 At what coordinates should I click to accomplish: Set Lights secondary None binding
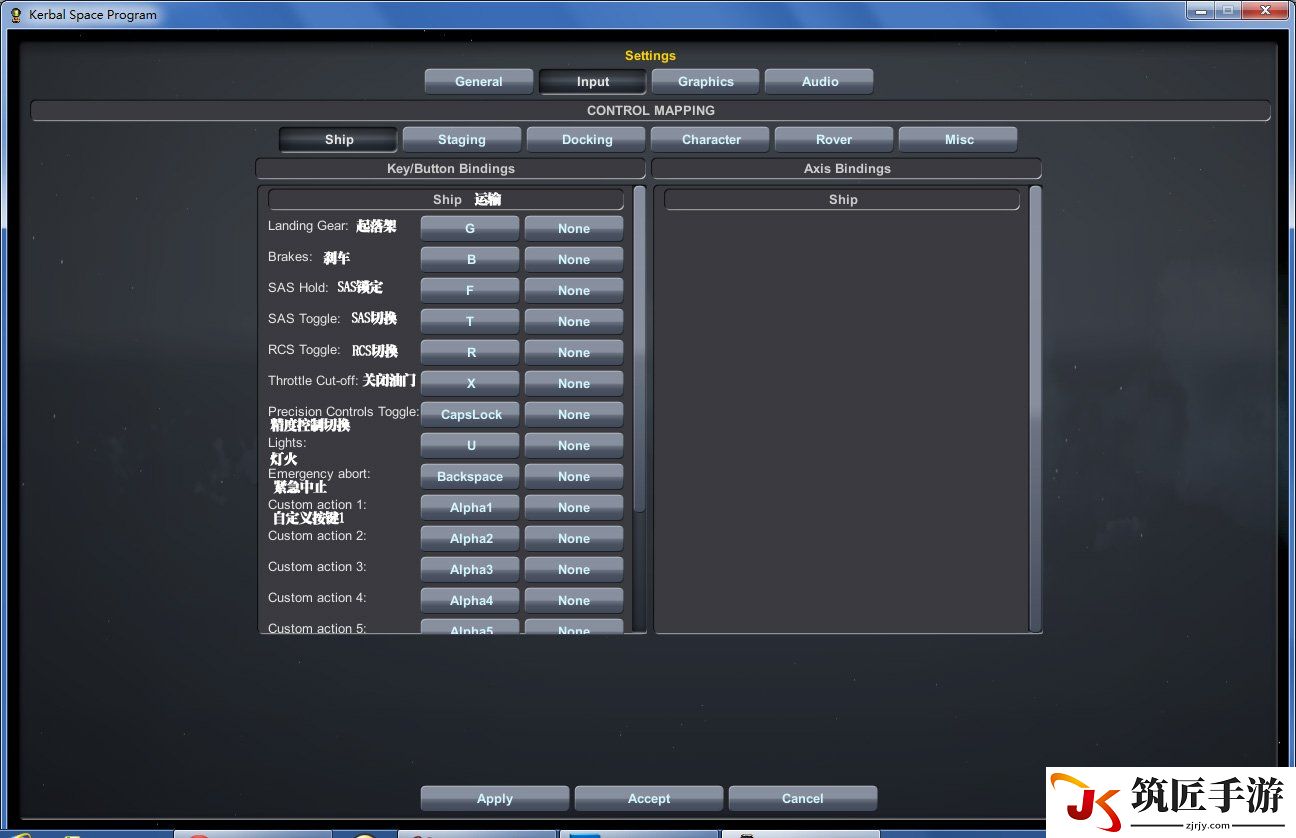(574, 446)
